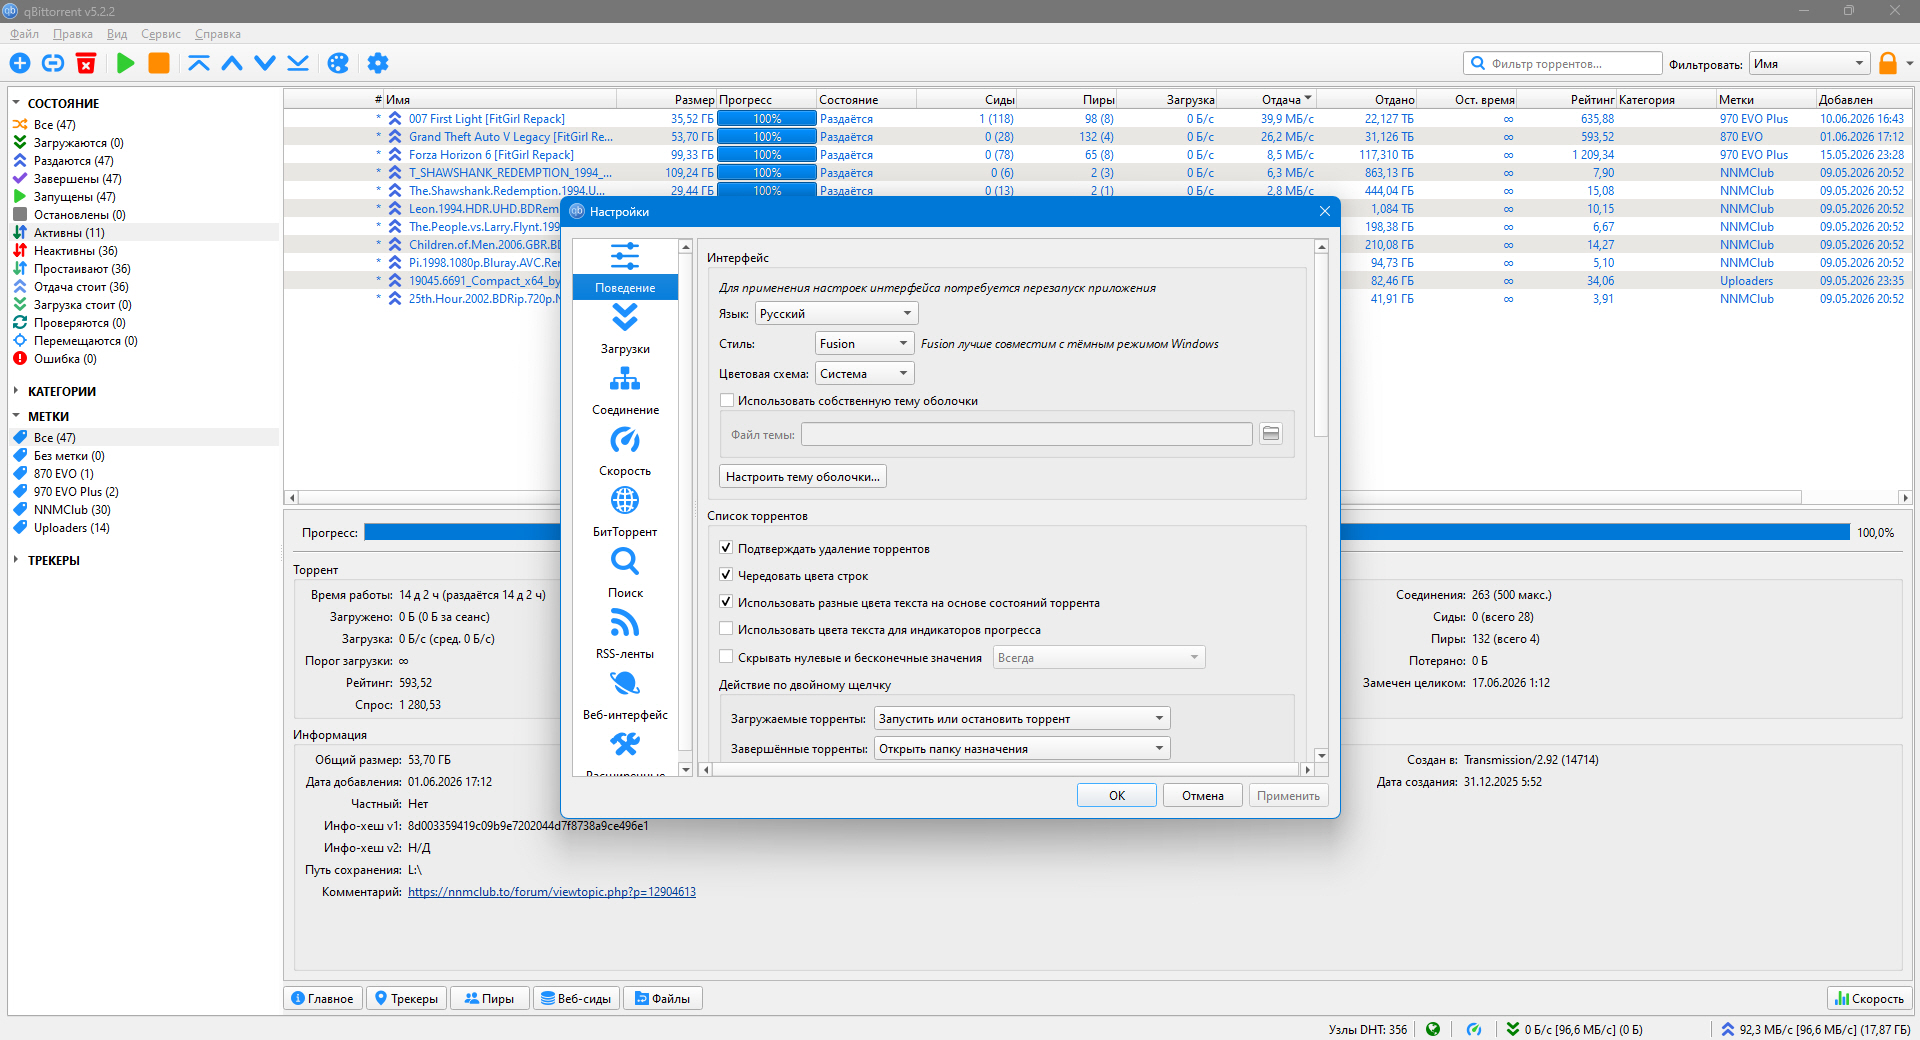Click the torrent details progress bar
The width and height of the screenshot is (1920, 1040).
tap(1107, 533)
